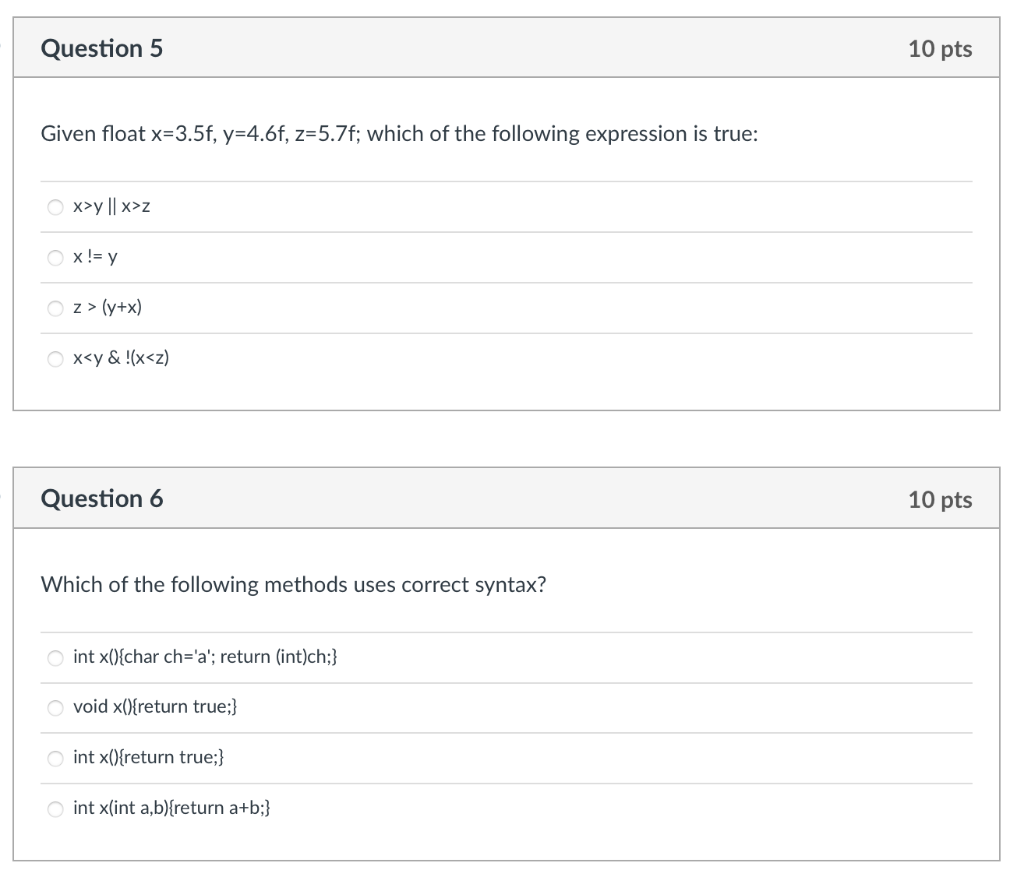1024x877 pixels.
Task: Select the radio button for x>y || x>z
Action: 56,207
